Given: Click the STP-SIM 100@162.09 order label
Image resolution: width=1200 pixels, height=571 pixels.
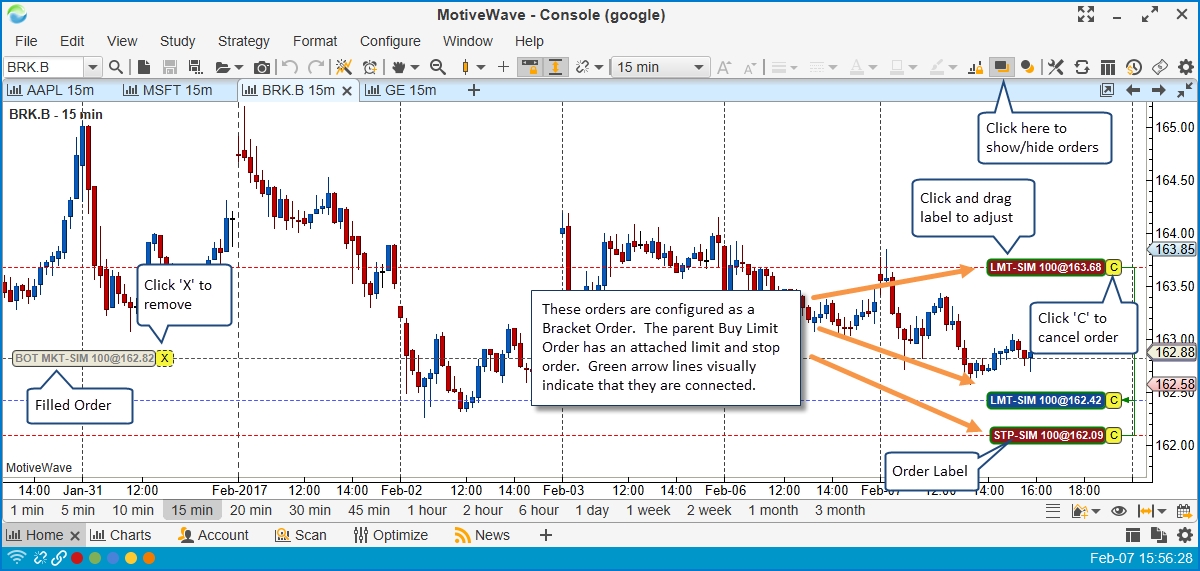Looking at the screenshot, I should coord(1047,435).
